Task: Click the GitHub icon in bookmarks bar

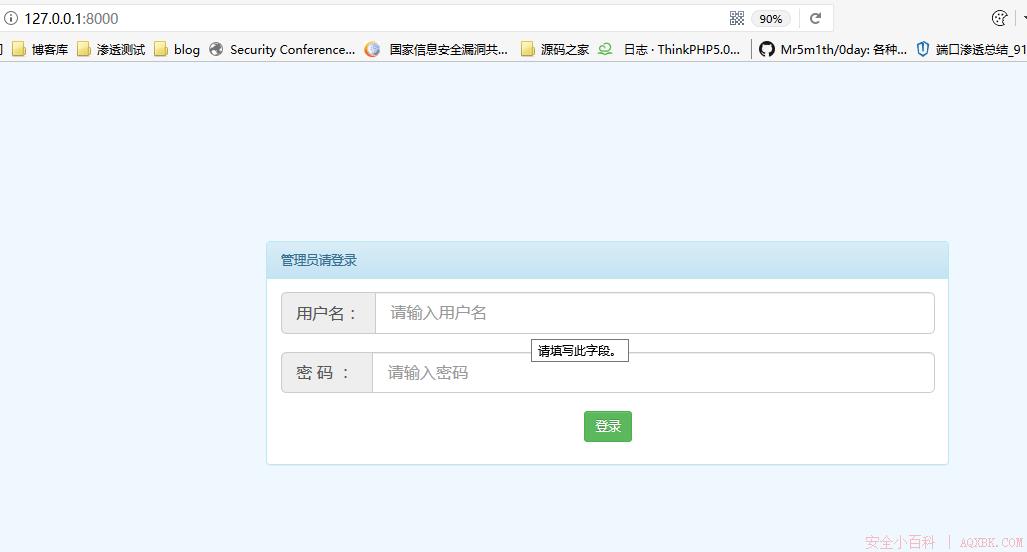Action: click(x=766, y=49)
